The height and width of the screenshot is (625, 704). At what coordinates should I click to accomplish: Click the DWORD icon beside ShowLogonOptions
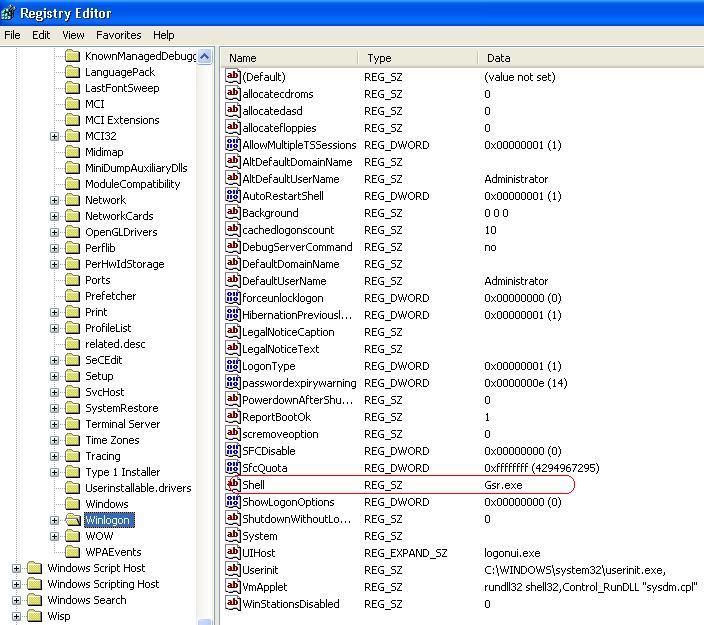coord(233,502)
